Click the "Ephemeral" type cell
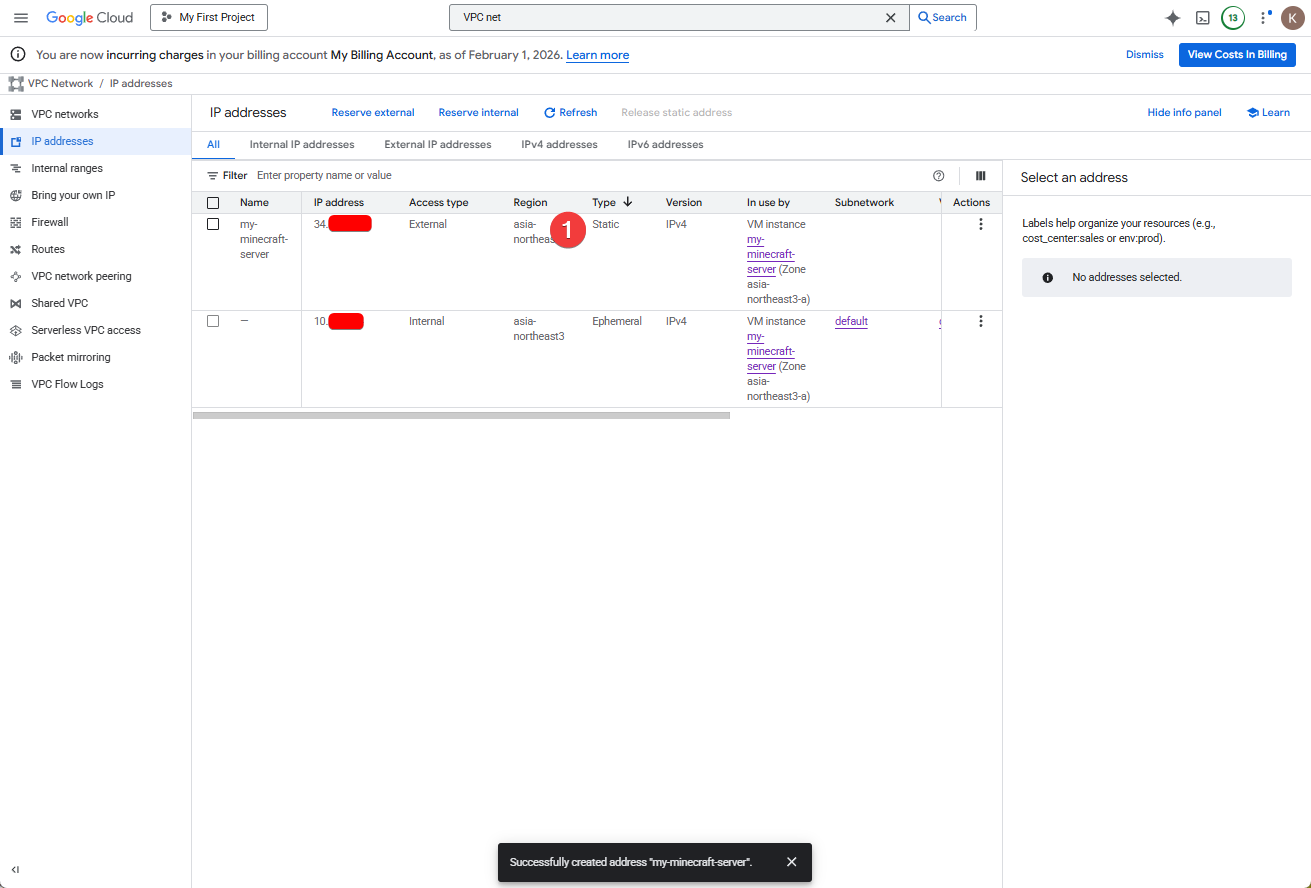Screen dimensions: 1311x888 pyautogui.click(x=617, y=322)
